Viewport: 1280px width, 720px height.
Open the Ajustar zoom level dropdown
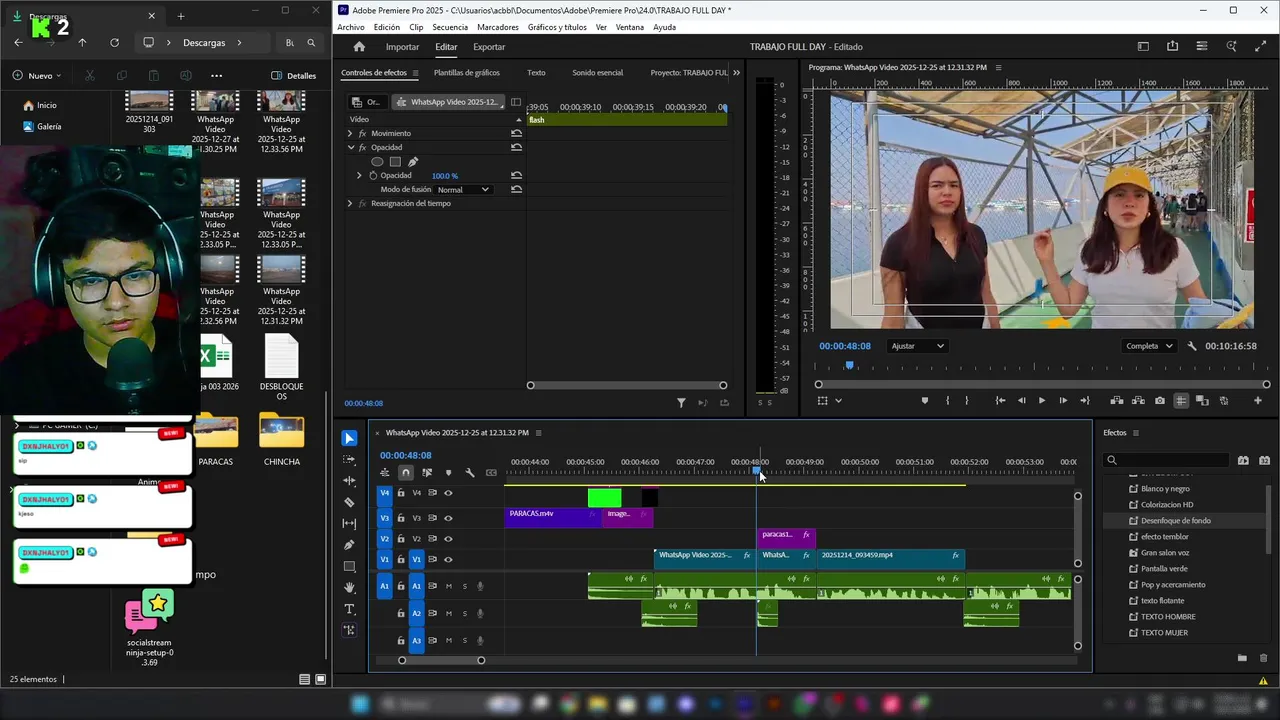point(917,346)
